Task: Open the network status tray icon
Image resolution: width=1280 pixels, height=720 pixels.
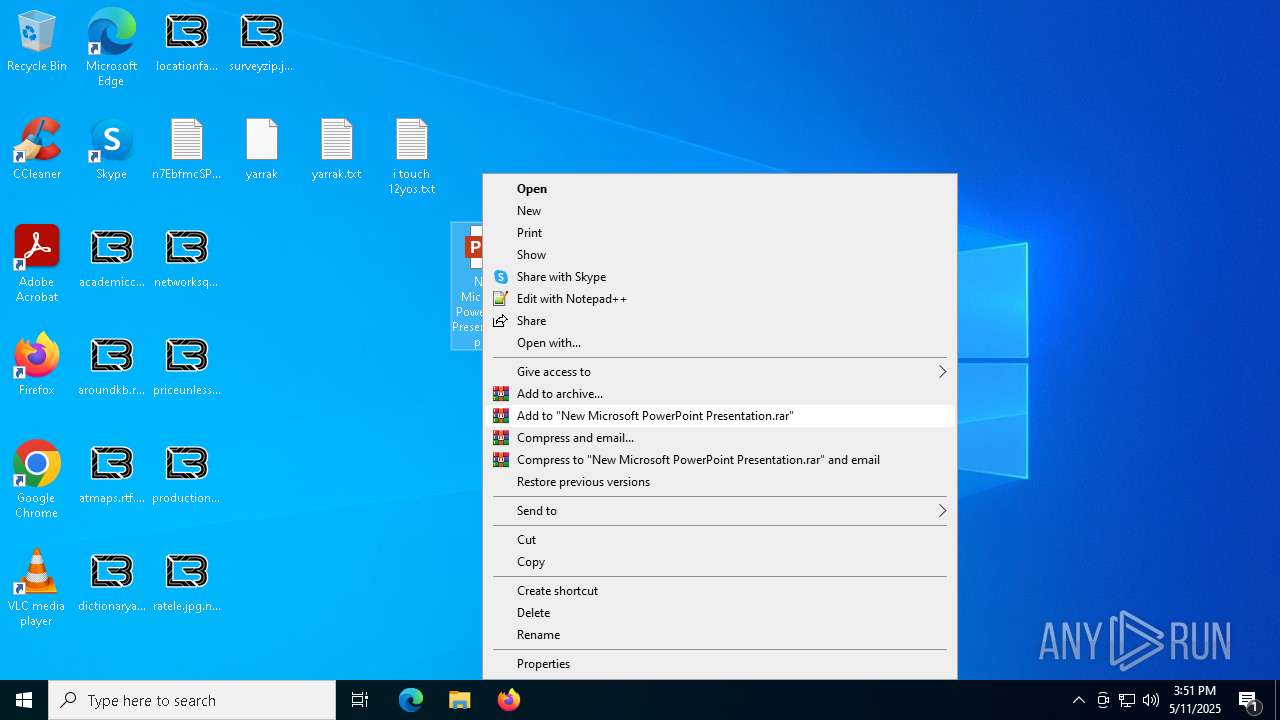Action: pos(1127,700)
